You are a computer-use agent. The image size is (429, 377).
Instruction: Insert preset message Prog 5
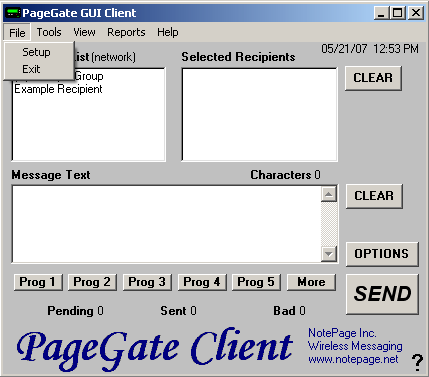point(256,282)
